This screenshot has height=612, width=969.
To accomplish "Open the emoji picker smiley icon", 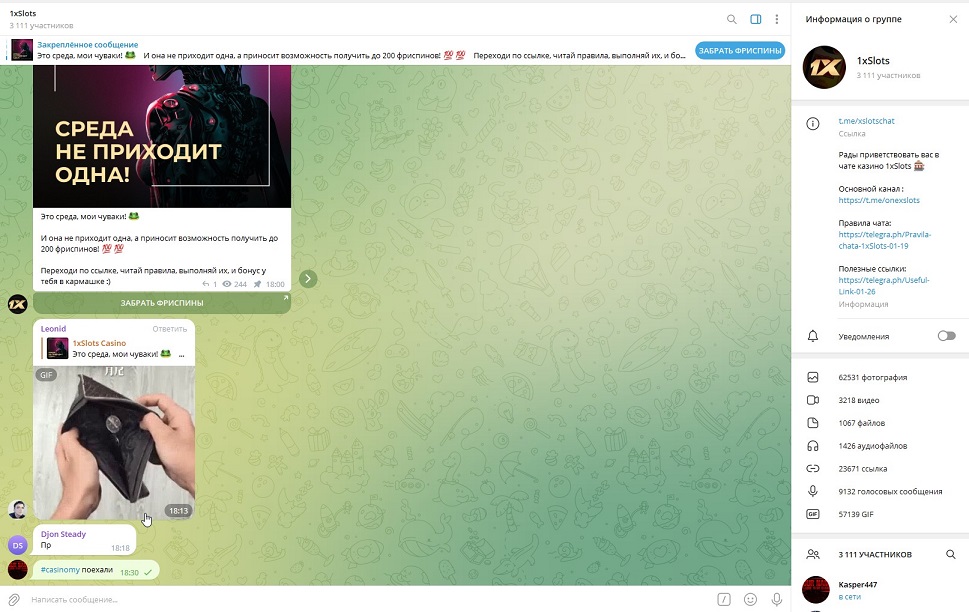I will (750, 599).
